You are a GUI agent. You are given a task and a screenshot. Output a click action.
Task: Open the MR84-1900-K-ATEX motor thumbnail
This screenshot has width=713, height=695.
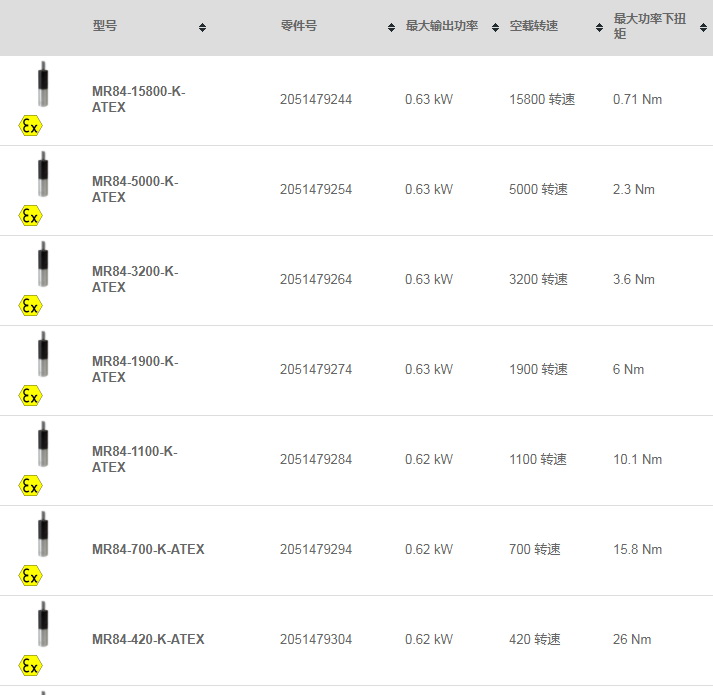(43, 354)
